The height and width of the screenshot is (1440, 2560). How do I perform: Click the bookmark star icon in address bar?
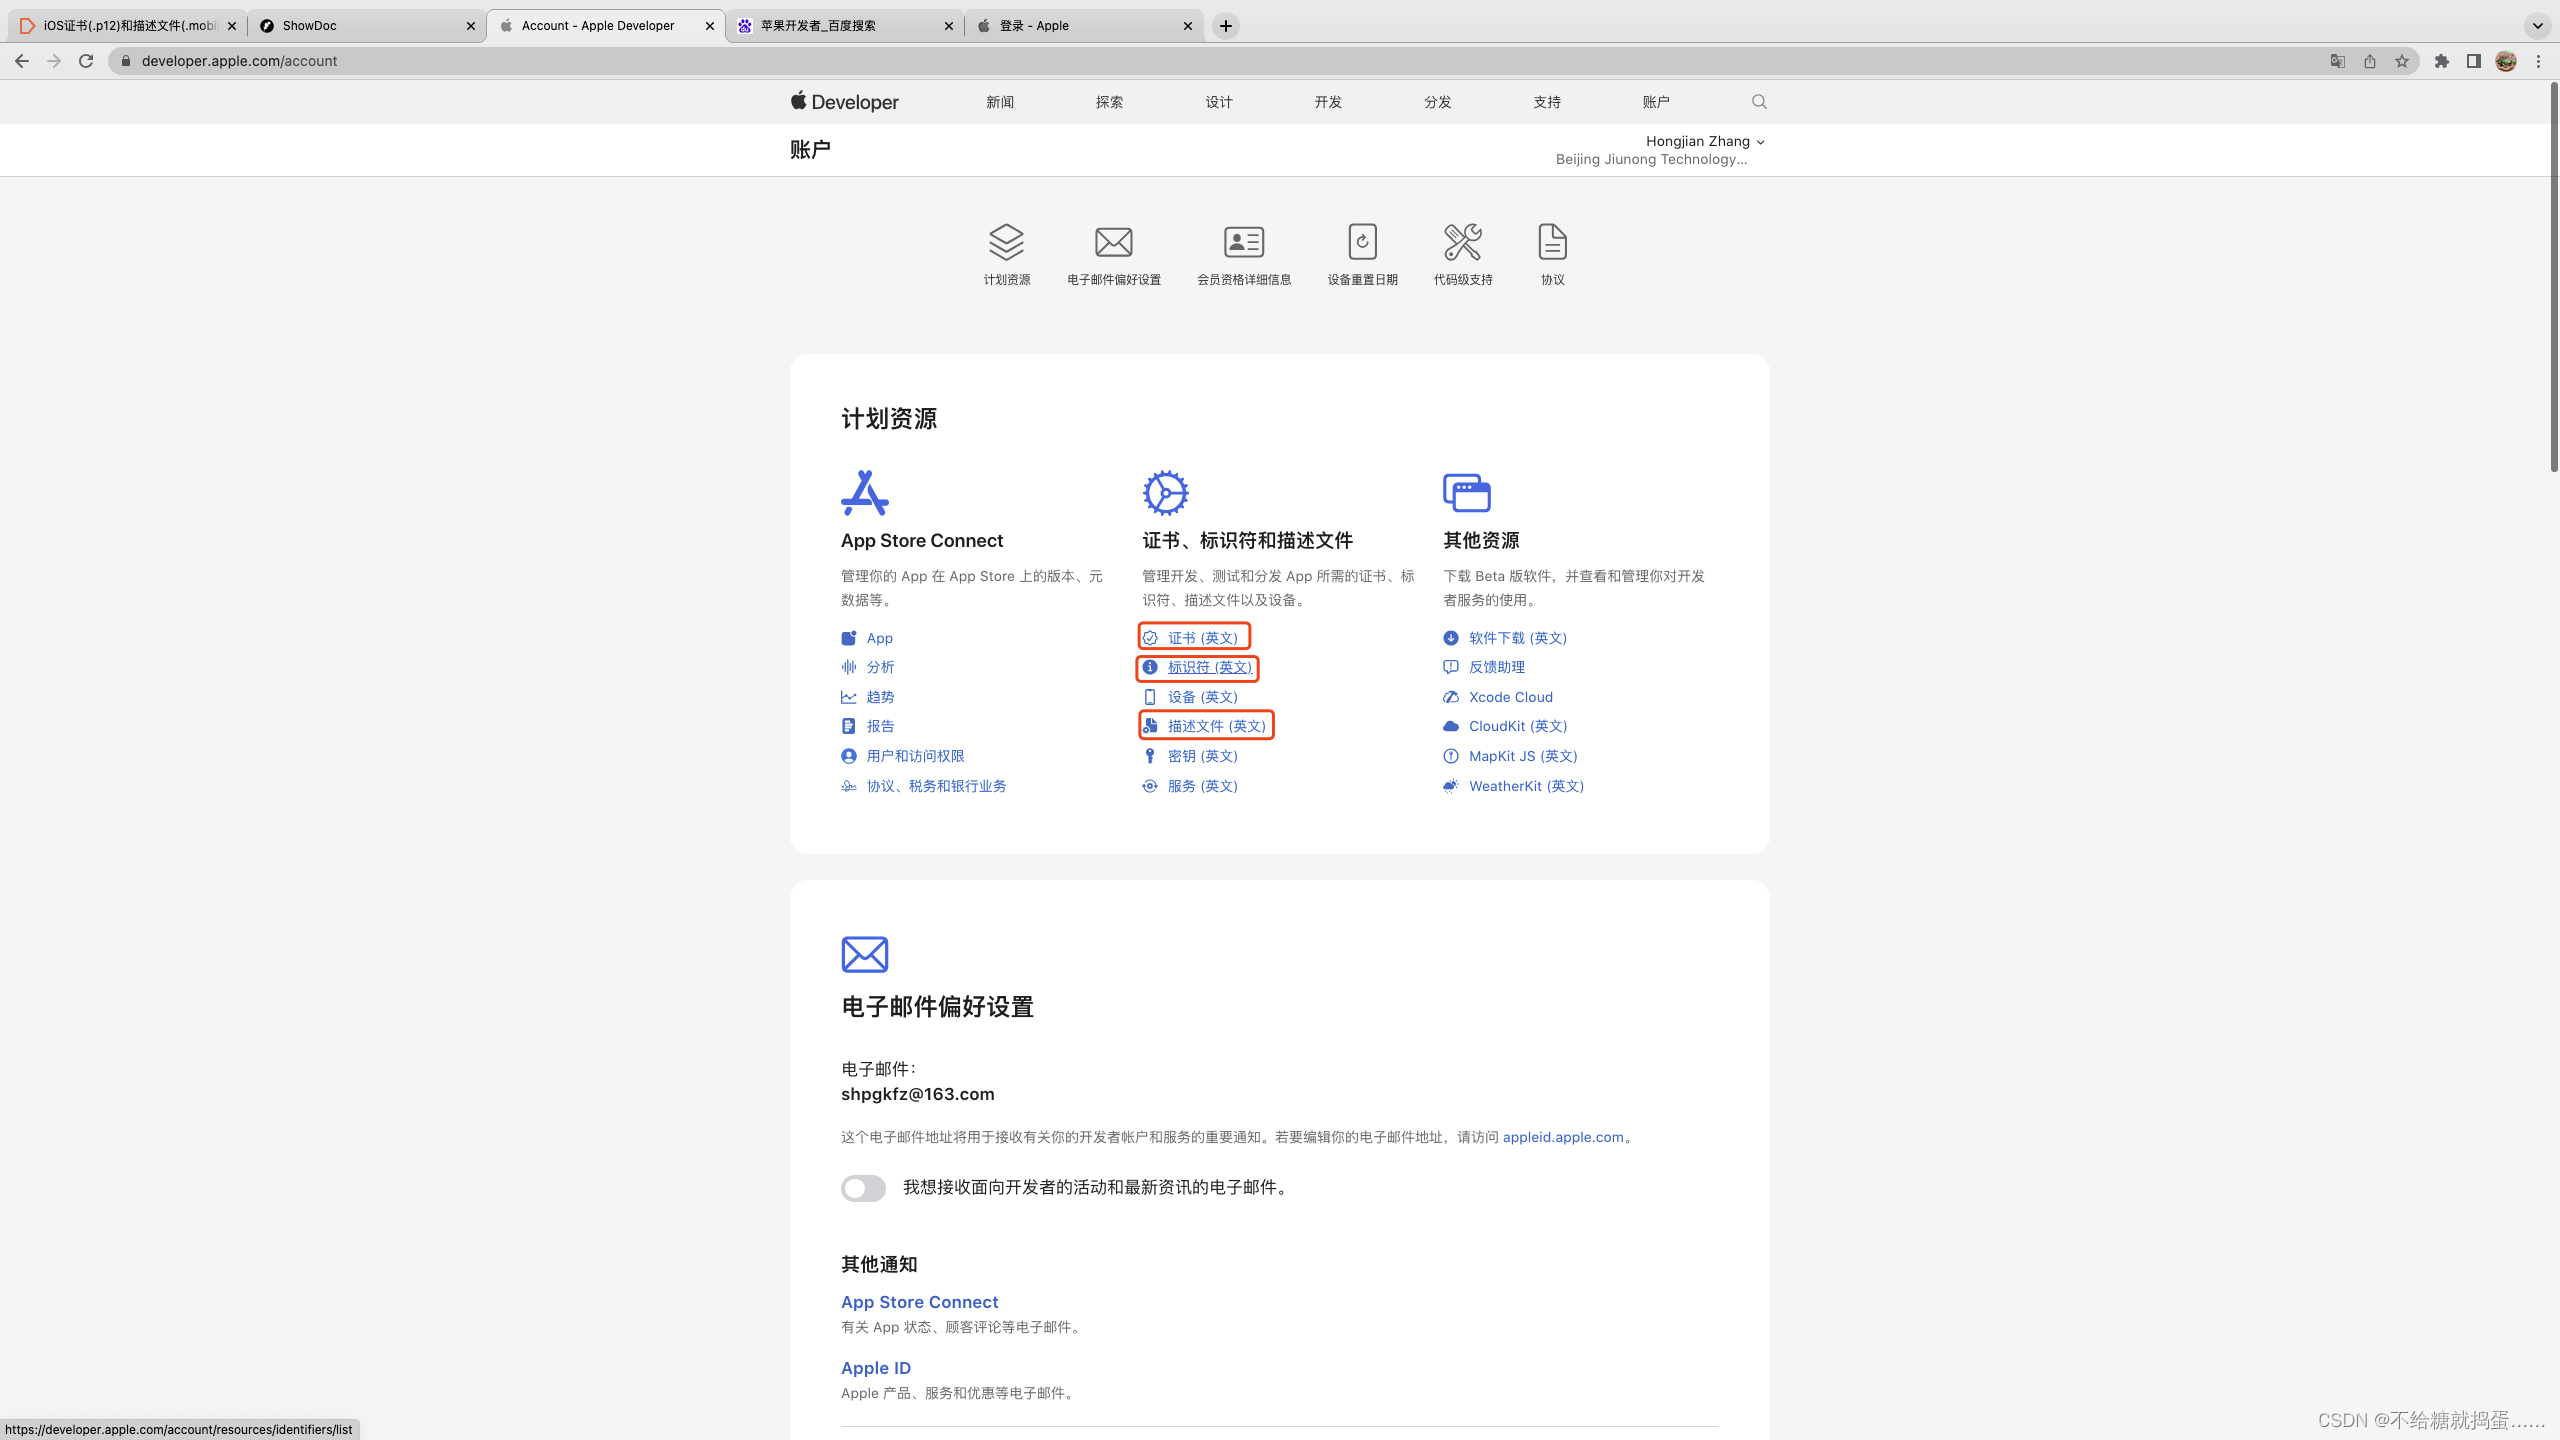(2402, 61)
